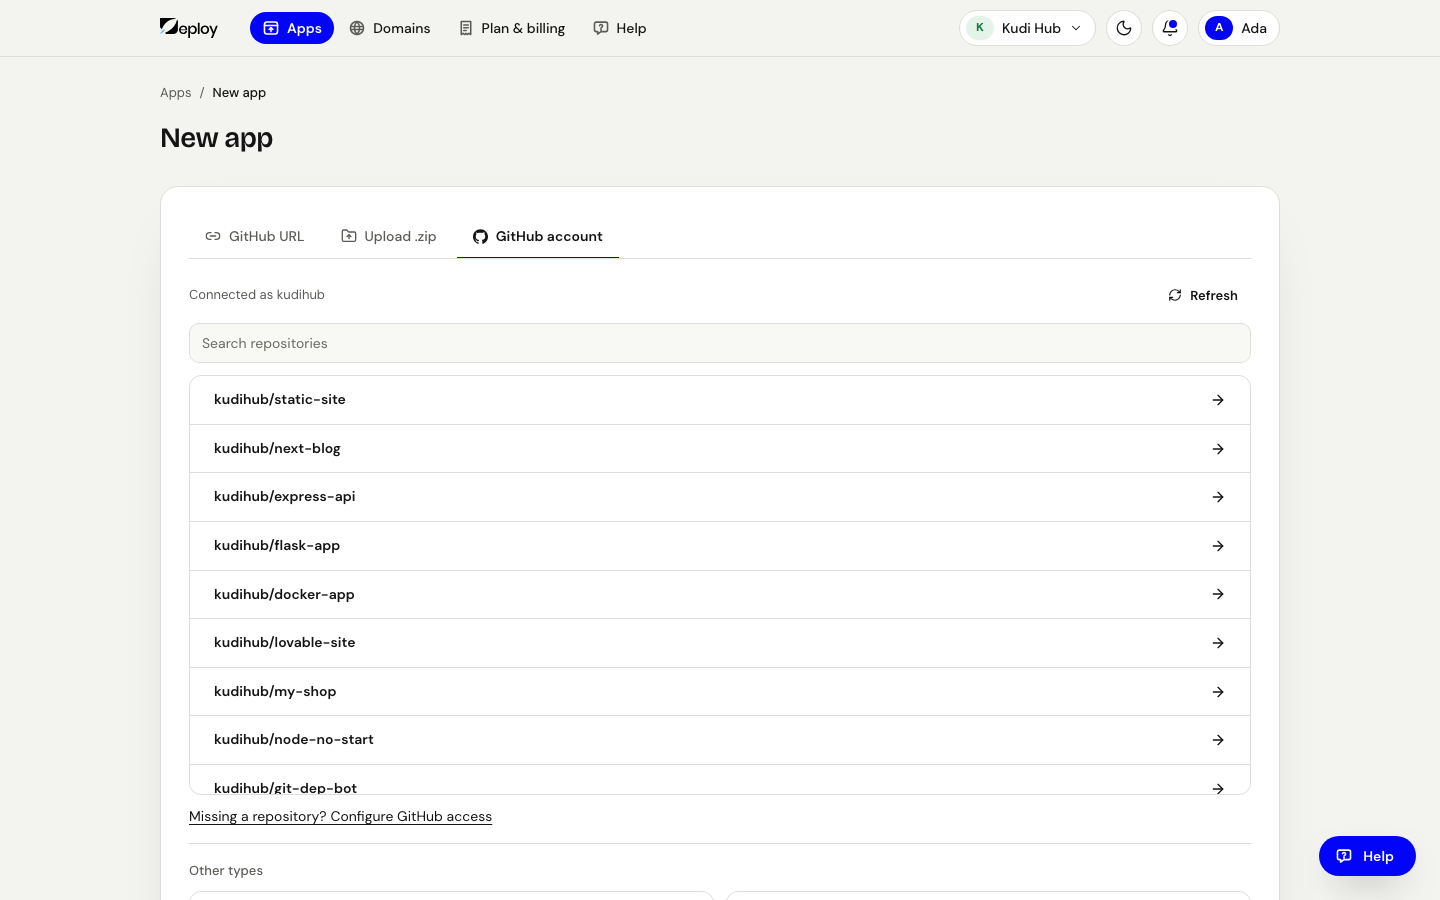The width and height of the screenshot is (1440, 900).
Task: Select kudihub/next-blog repository text
Action: click(277, 449)
